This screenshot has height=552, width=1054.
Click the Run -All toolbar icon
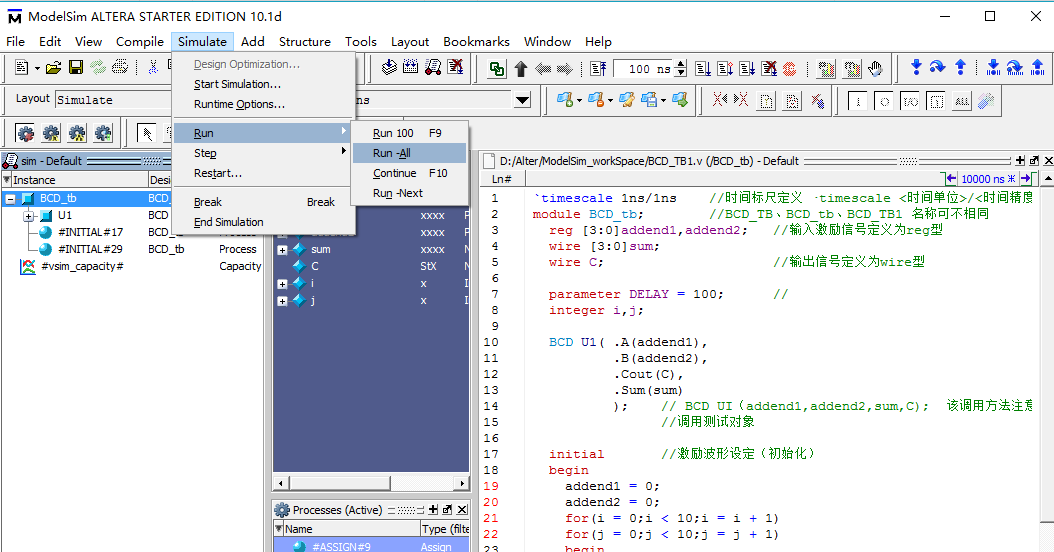pyautogui.click(x=747, y=69)
